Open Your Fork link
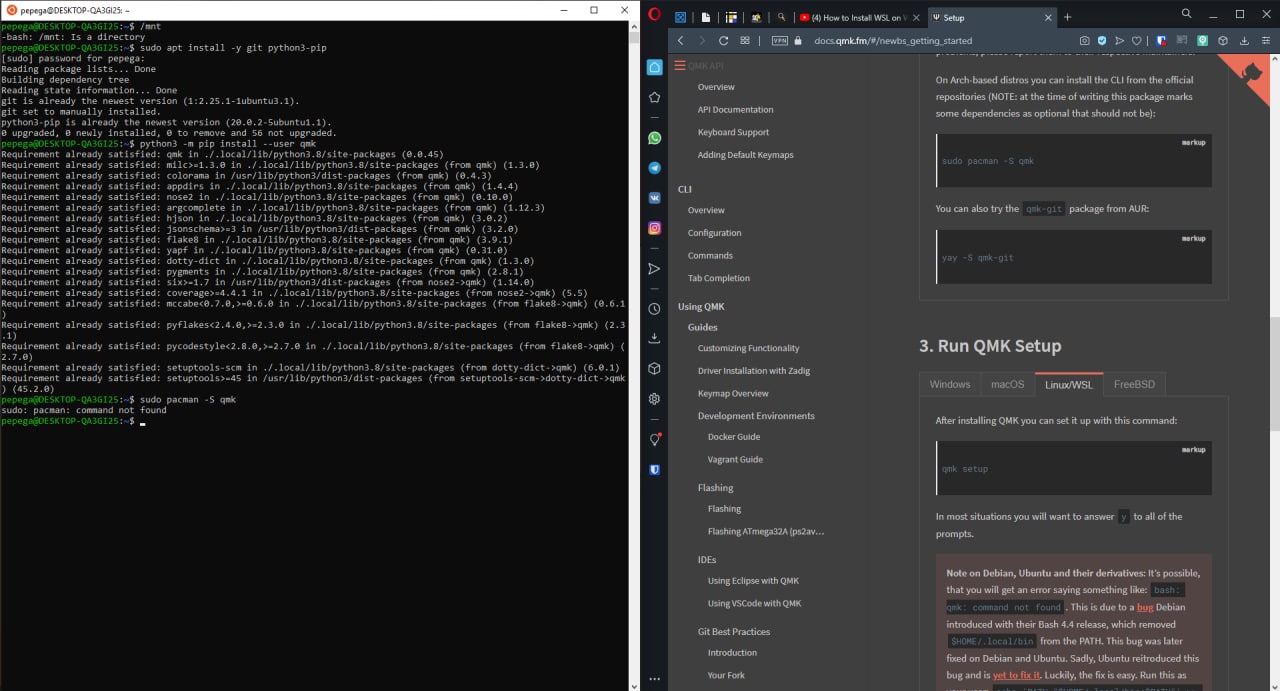The height and width of the screenshot is (691, 1280). pyautogui.click(x=726, y=676)
